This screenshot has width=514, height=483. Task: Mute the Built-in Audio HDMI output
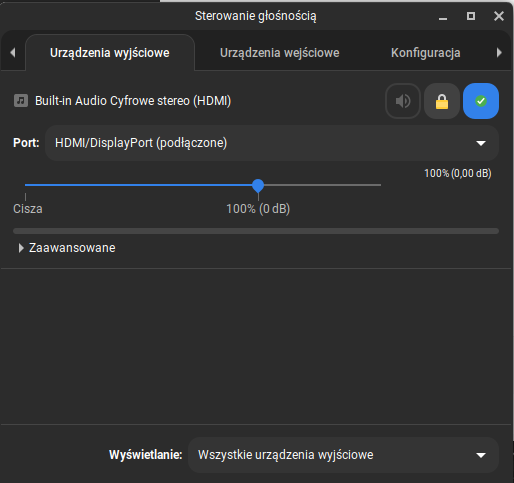403,101
